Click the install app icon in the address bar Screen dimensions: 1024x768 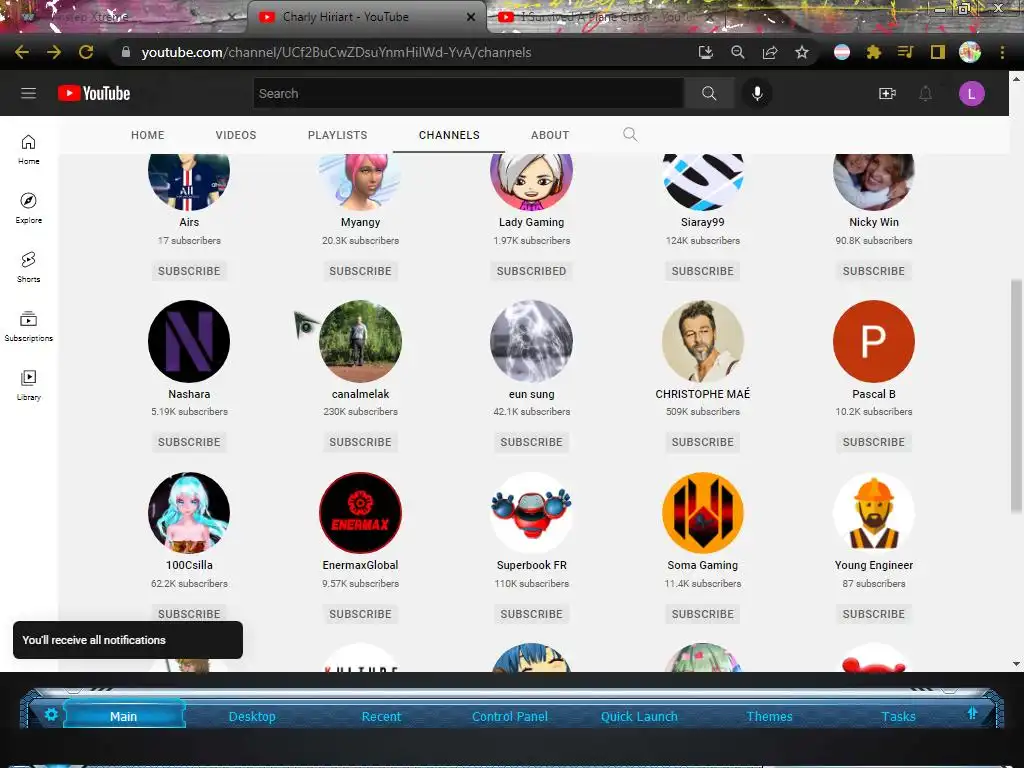[705, 52]
